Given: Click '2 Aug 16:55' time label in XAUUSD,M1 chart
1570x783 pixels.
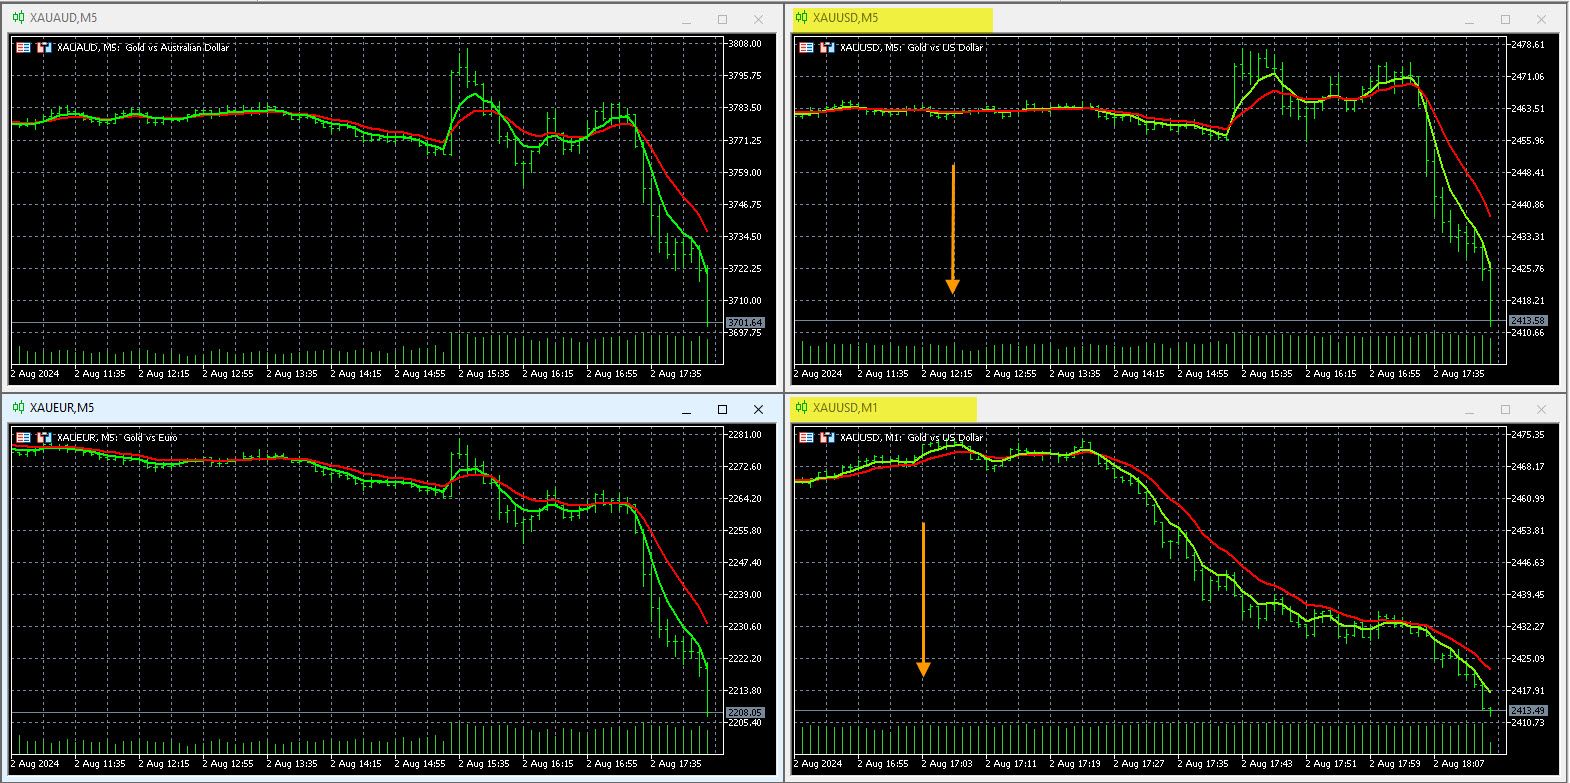Looking at the screenshot, I should point(883,763).
